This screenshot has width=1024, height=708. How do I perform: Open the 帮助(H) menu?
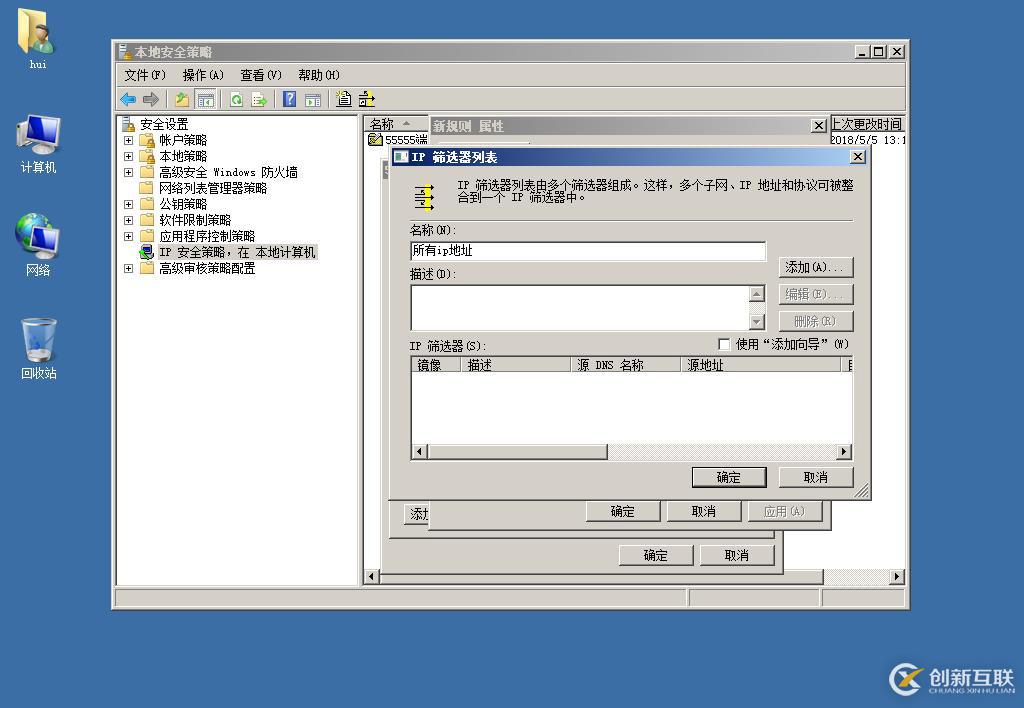pyautogui.click(x=319, y=75)
